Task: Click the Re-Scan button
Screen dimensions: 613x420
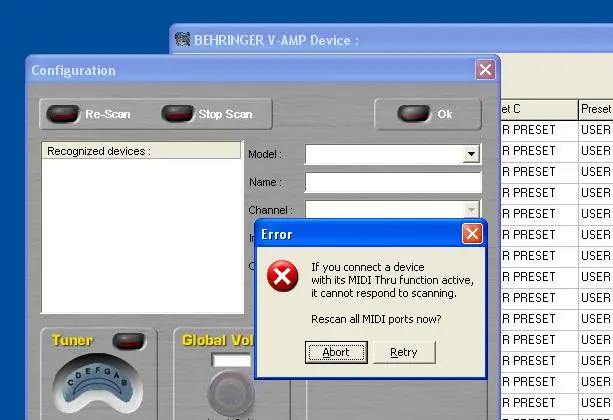Action: [90, 114]
